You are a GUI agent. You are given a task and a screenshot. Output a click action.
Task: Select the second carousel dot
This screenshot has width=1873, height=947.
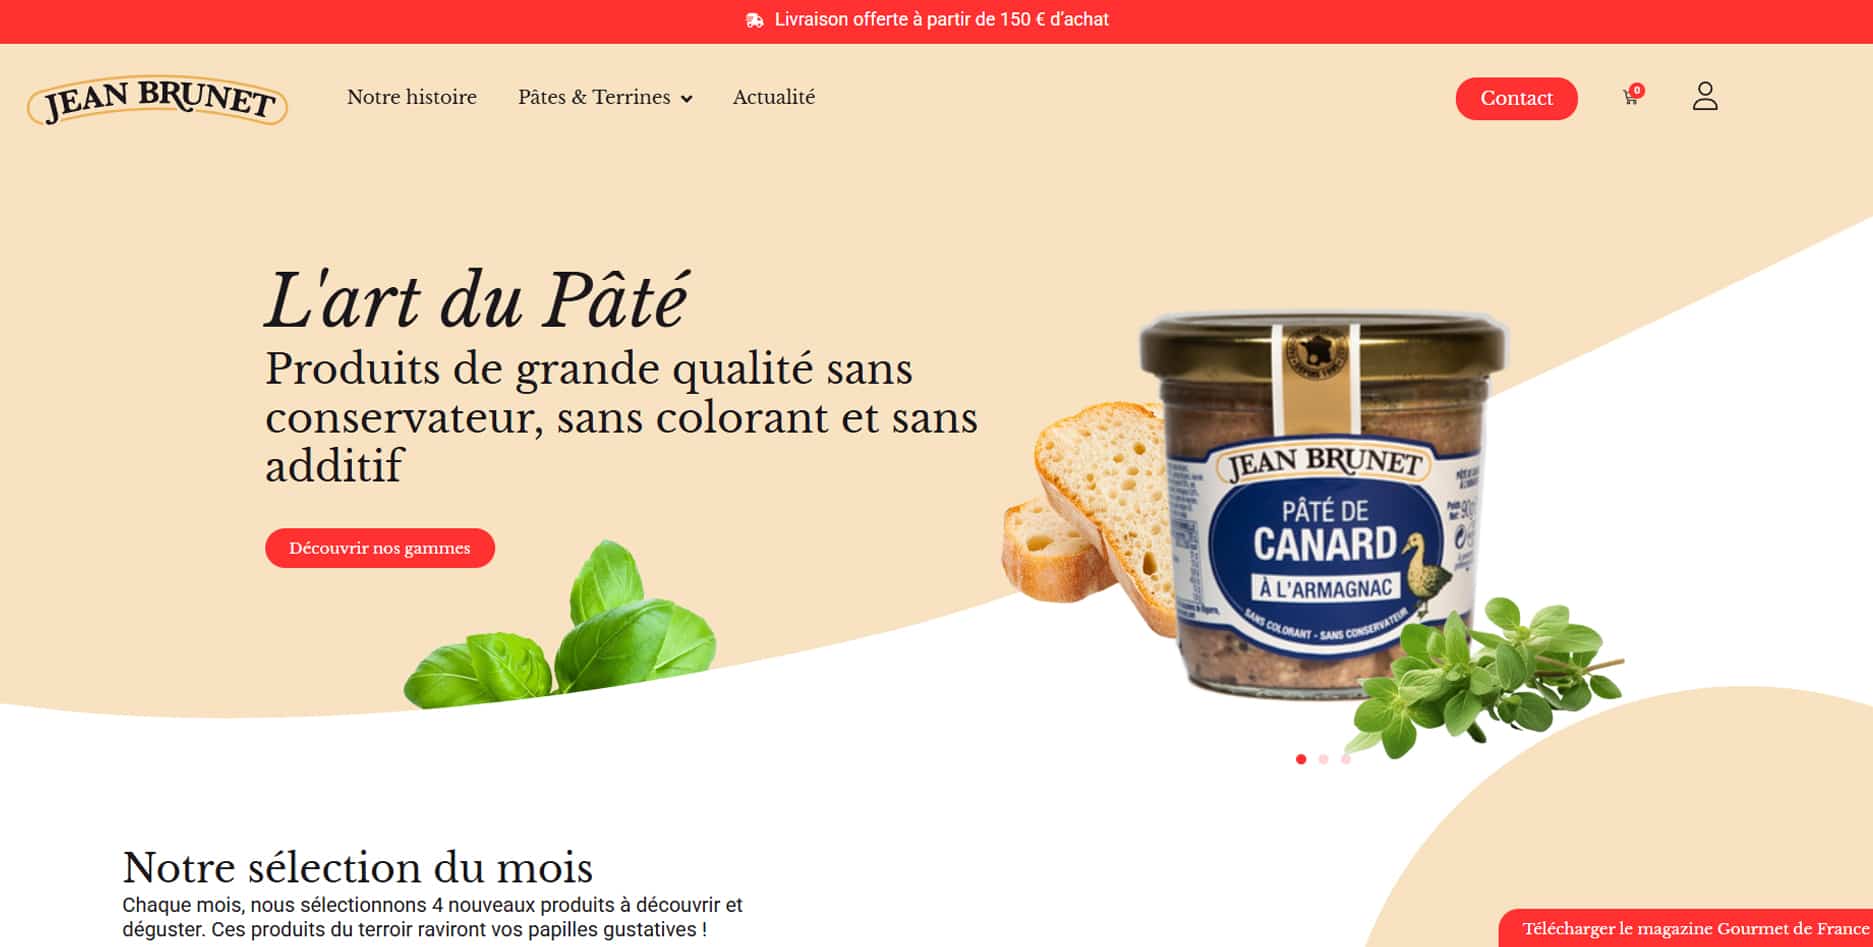click(1323, 759)
